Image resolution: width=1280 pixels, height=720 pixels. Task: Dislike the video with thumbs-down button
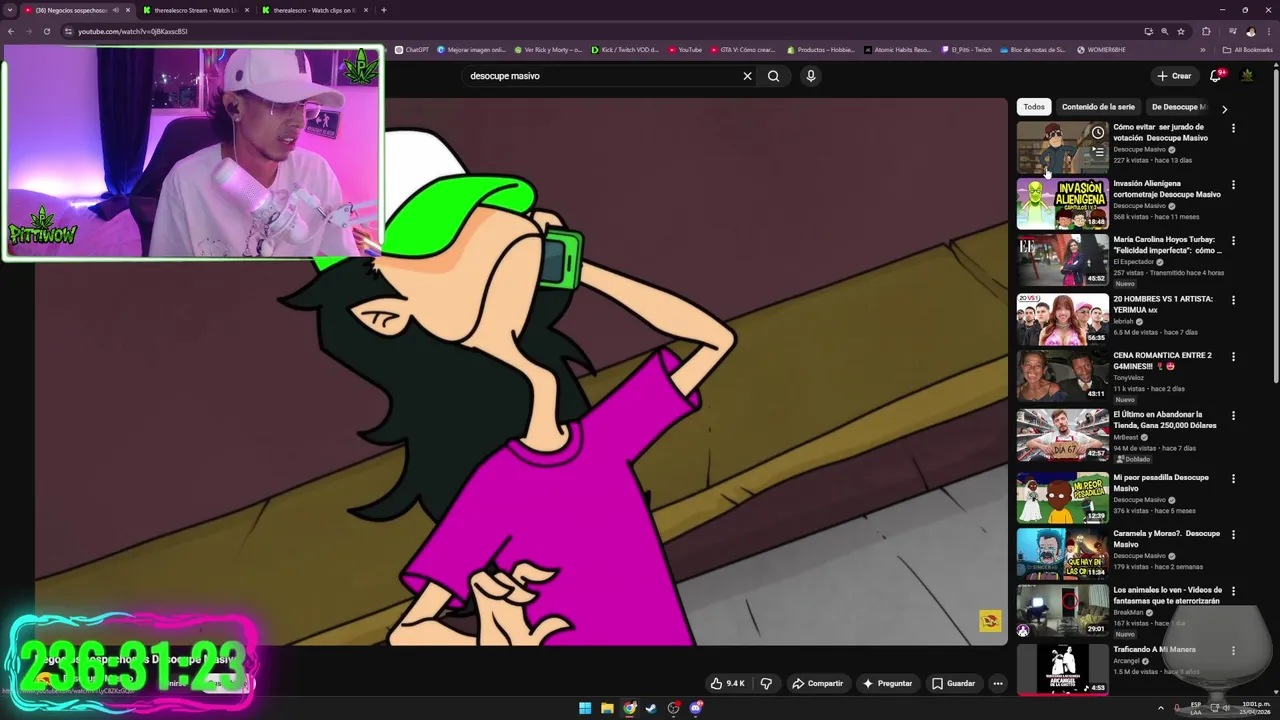click(x=766, y=684)
